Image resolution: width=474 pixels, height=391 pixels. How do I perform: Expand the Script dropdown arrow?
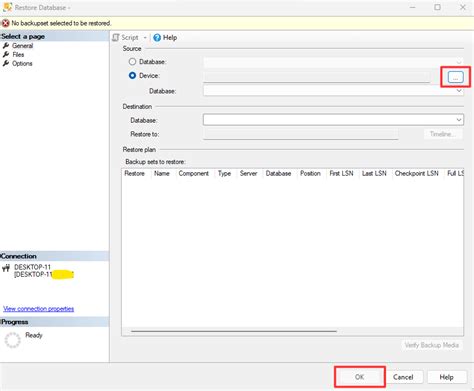coord(145,38)
